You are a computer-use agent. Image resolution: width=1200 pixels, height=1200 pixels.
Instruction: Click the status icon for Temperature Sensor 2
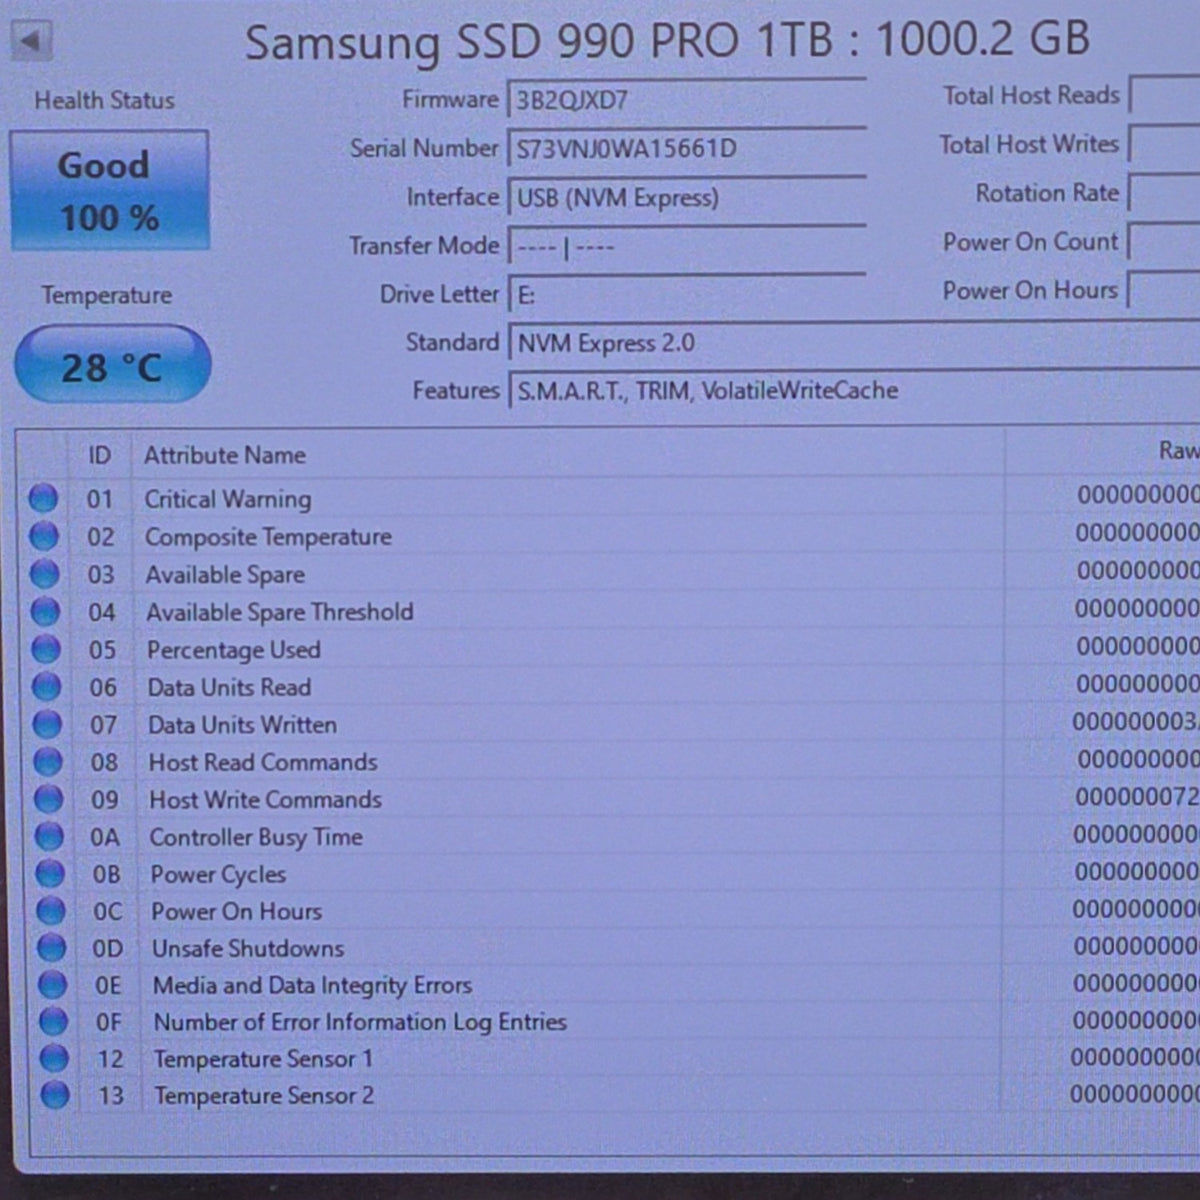coord(54,1095)
